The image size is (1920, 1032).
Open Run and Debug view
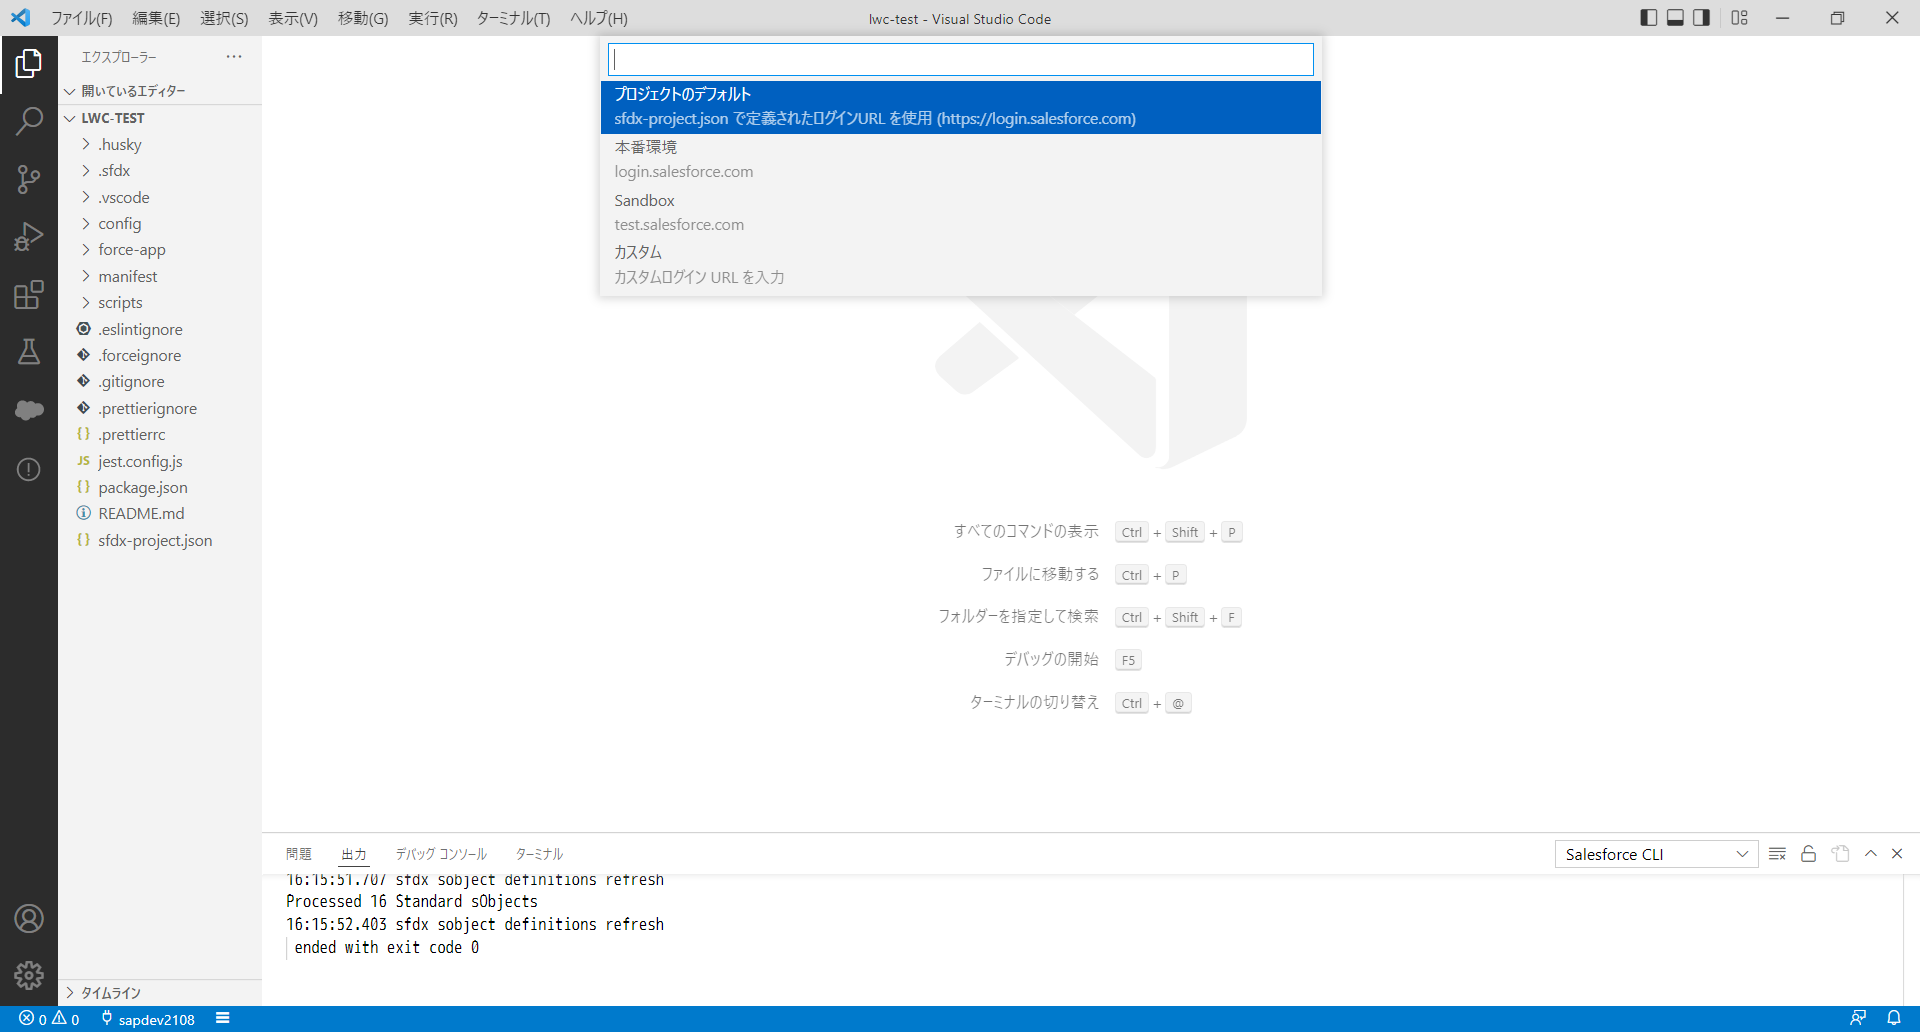29,237
